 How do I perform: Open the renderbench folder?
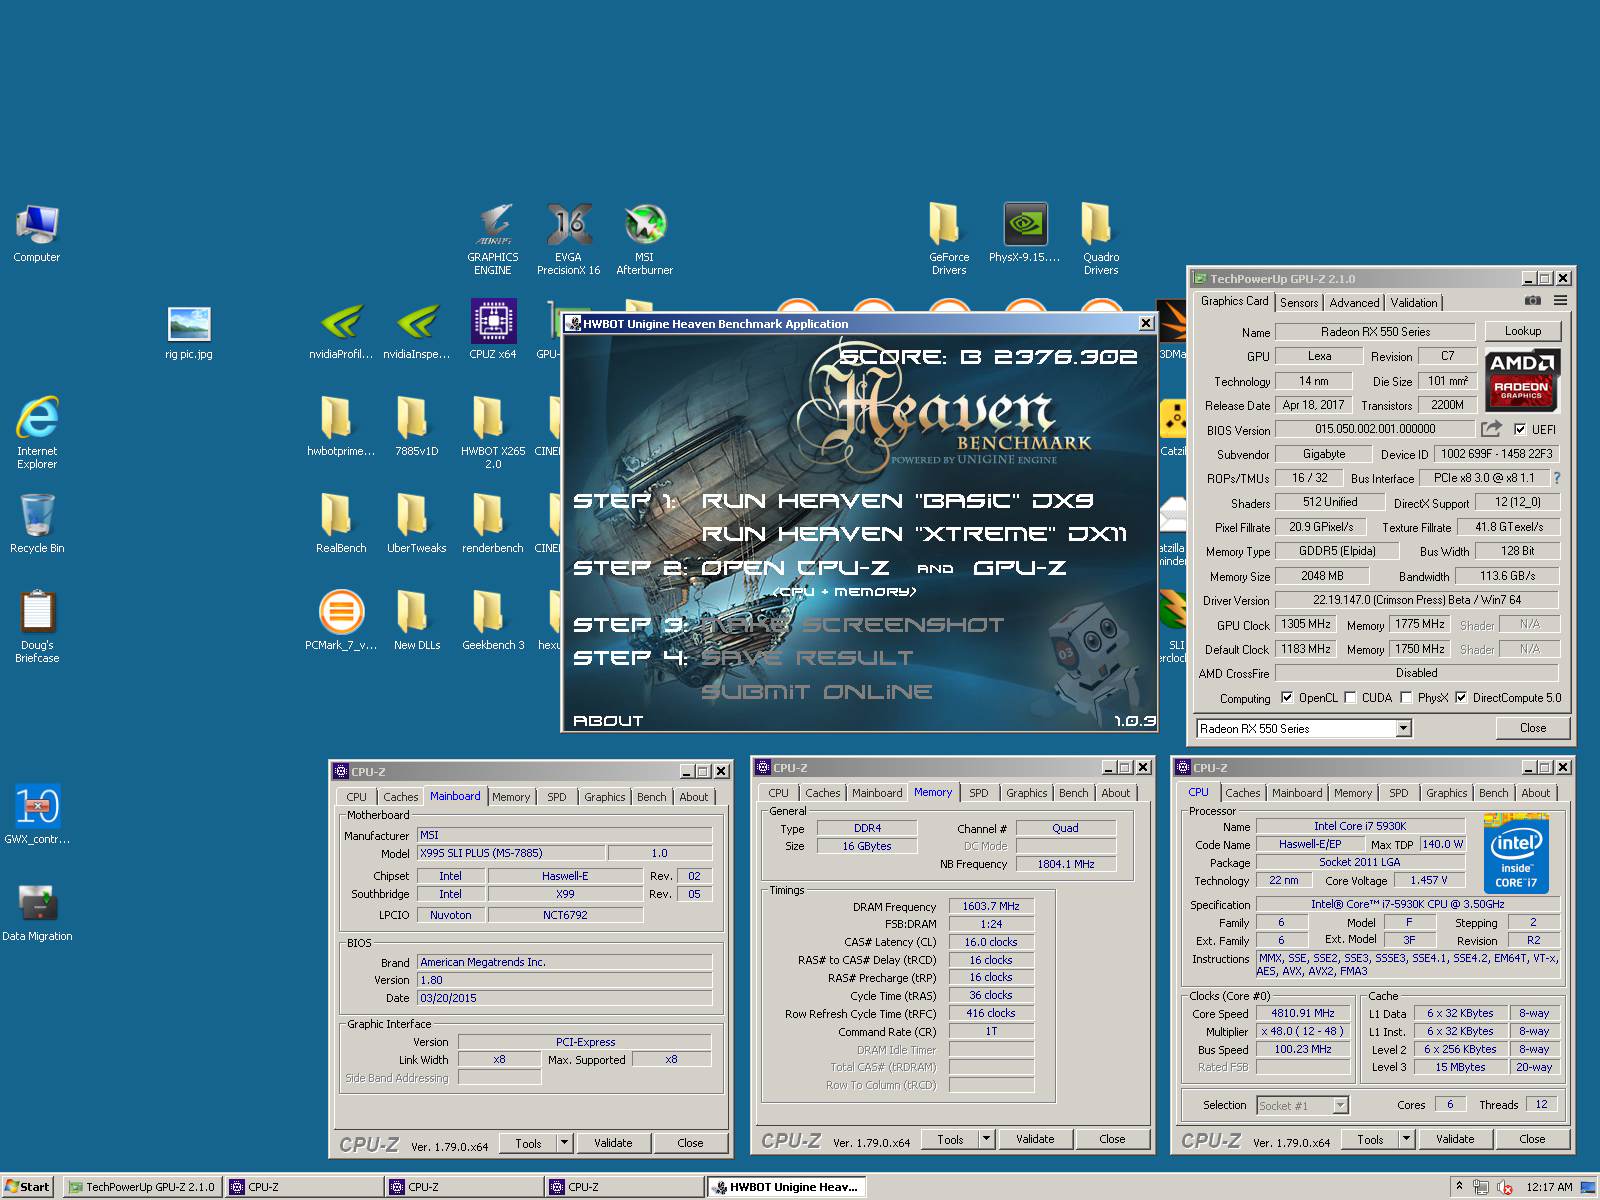tap(493, 523)
